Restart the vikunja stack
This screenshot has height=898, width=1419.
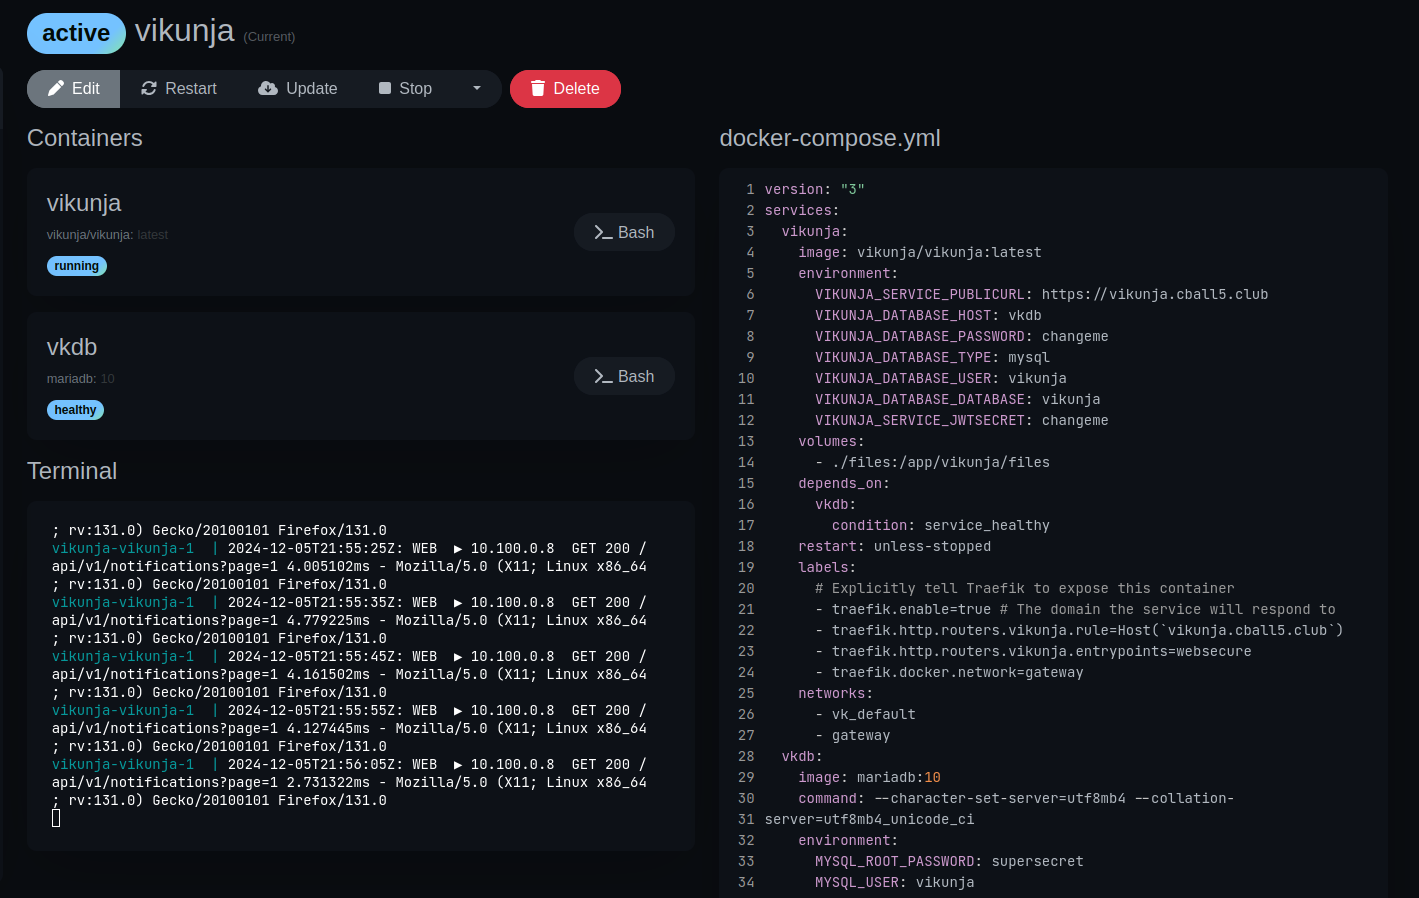(179, 88)
